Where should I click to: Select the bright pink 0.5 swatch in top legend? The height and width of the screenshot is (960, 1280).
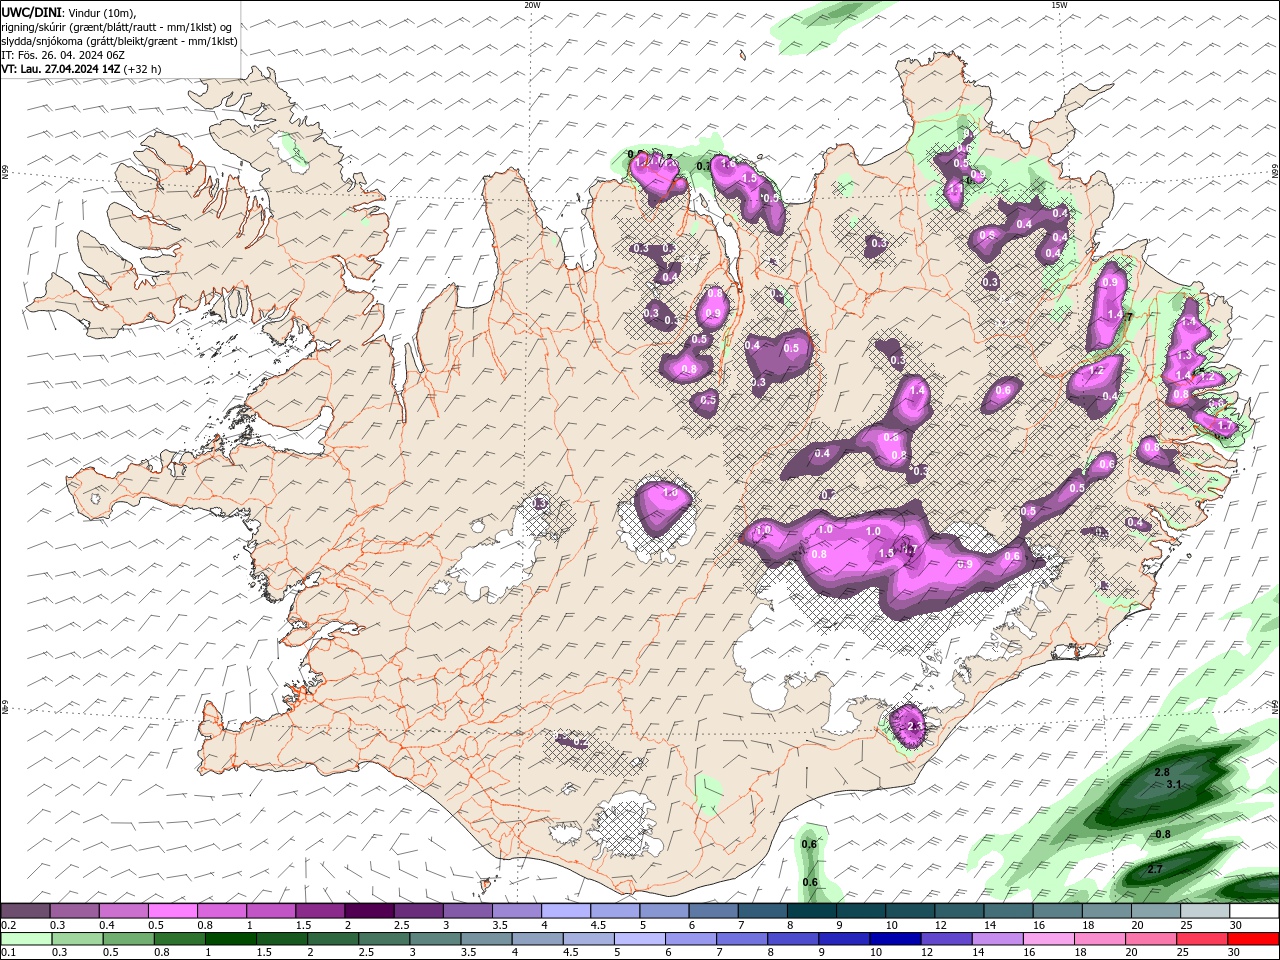point(172,911)
